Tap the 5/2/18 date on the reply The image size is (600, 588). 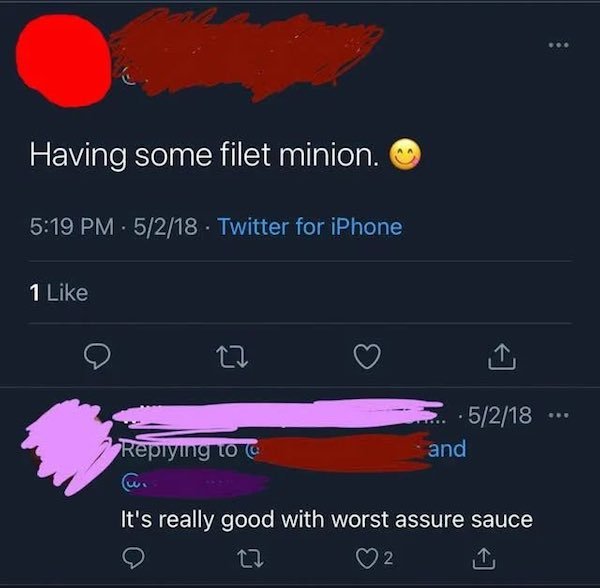[499, 415]
